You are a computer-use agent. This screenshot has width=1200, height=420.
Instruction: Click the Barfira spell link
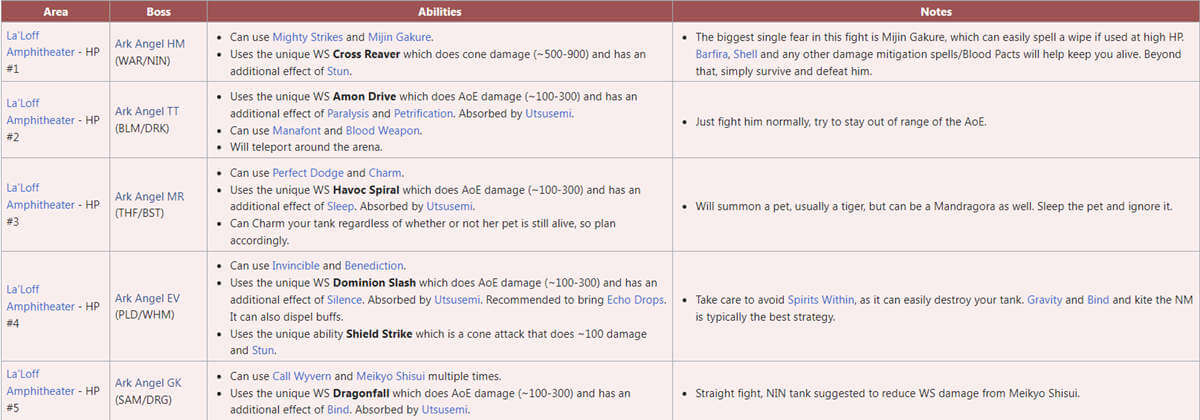[x=712, y=54]
